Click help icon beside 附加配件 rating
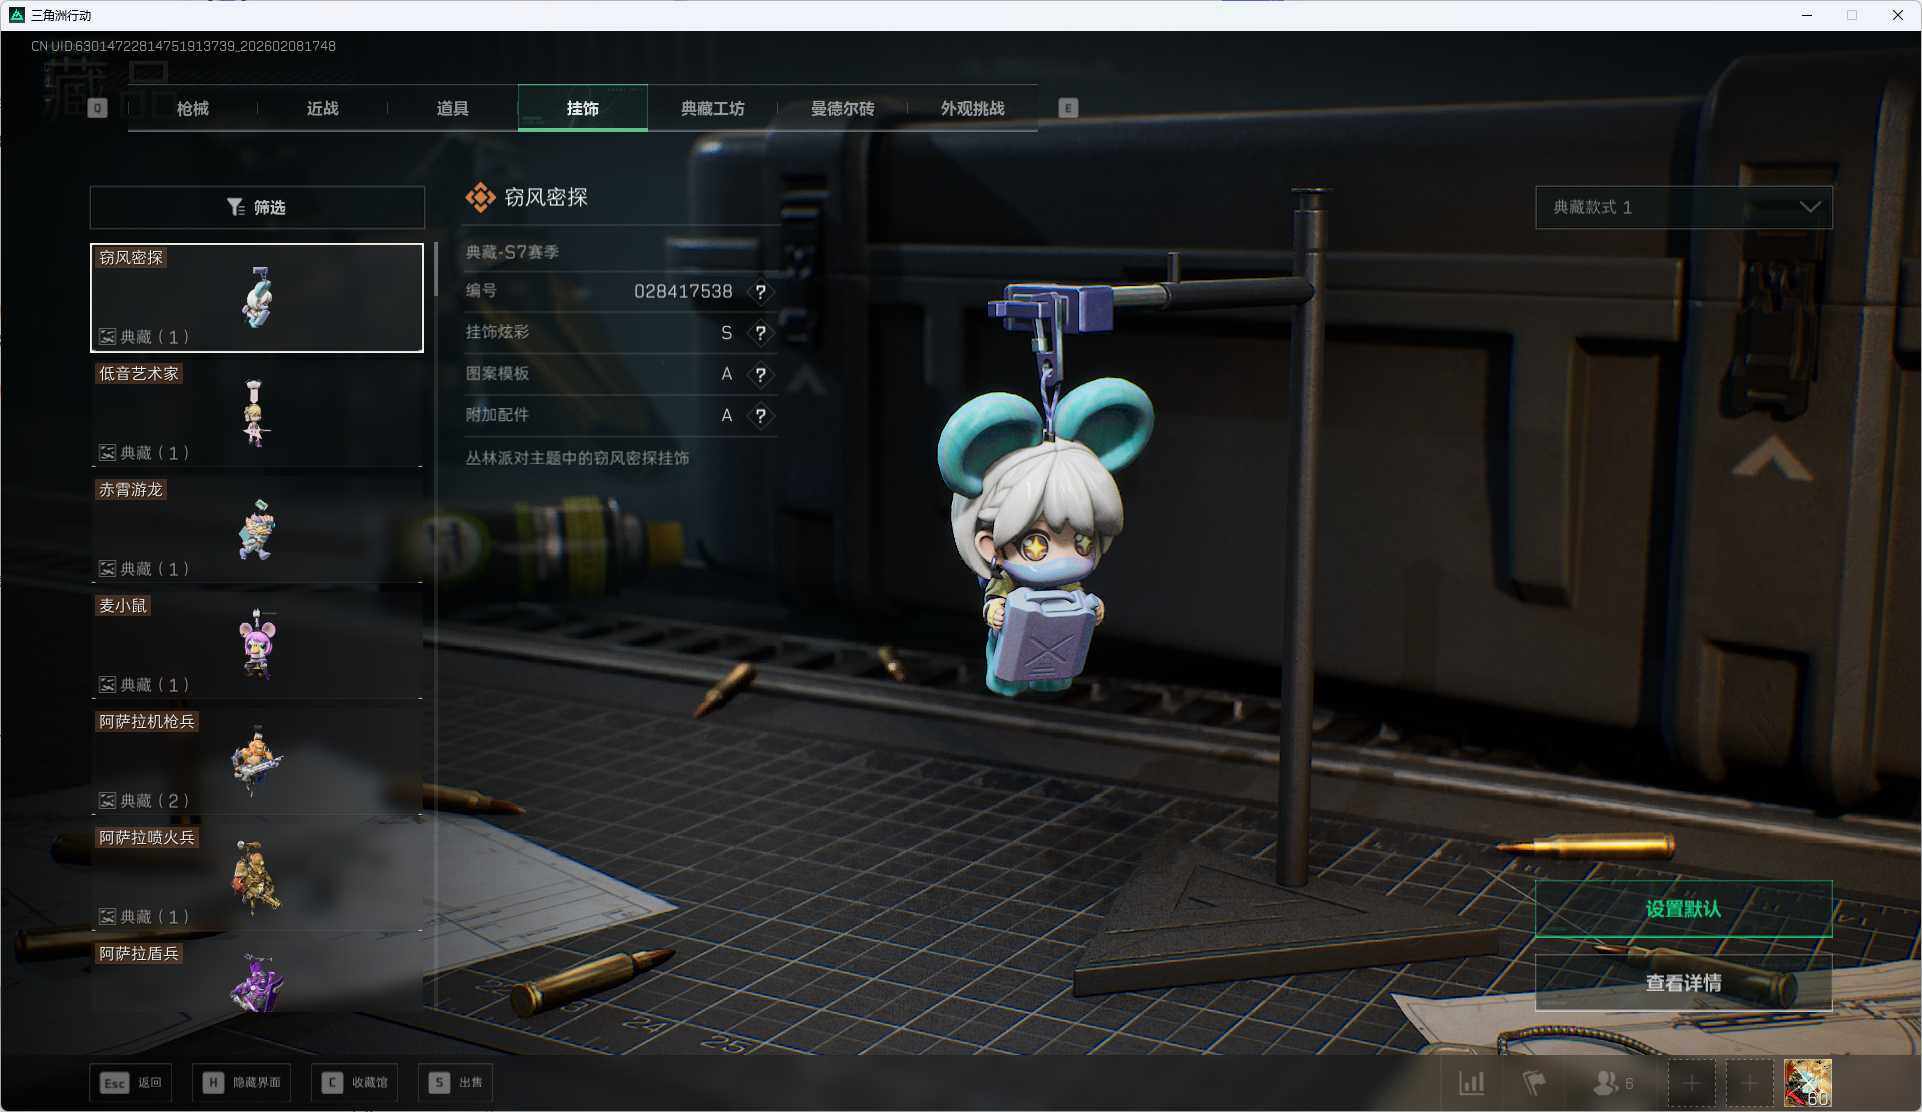The height and width of the screenshot is (1112, 1922). pos(760,416)
